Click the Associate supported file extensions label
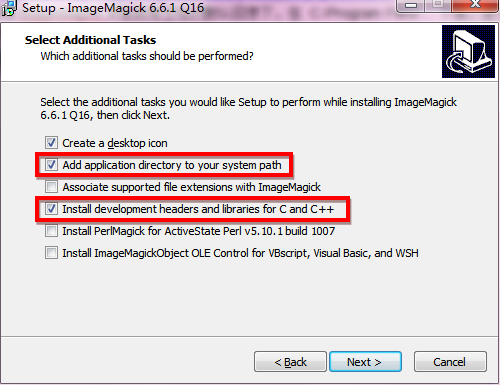The image size is (500, 385). tap(192, 187)
